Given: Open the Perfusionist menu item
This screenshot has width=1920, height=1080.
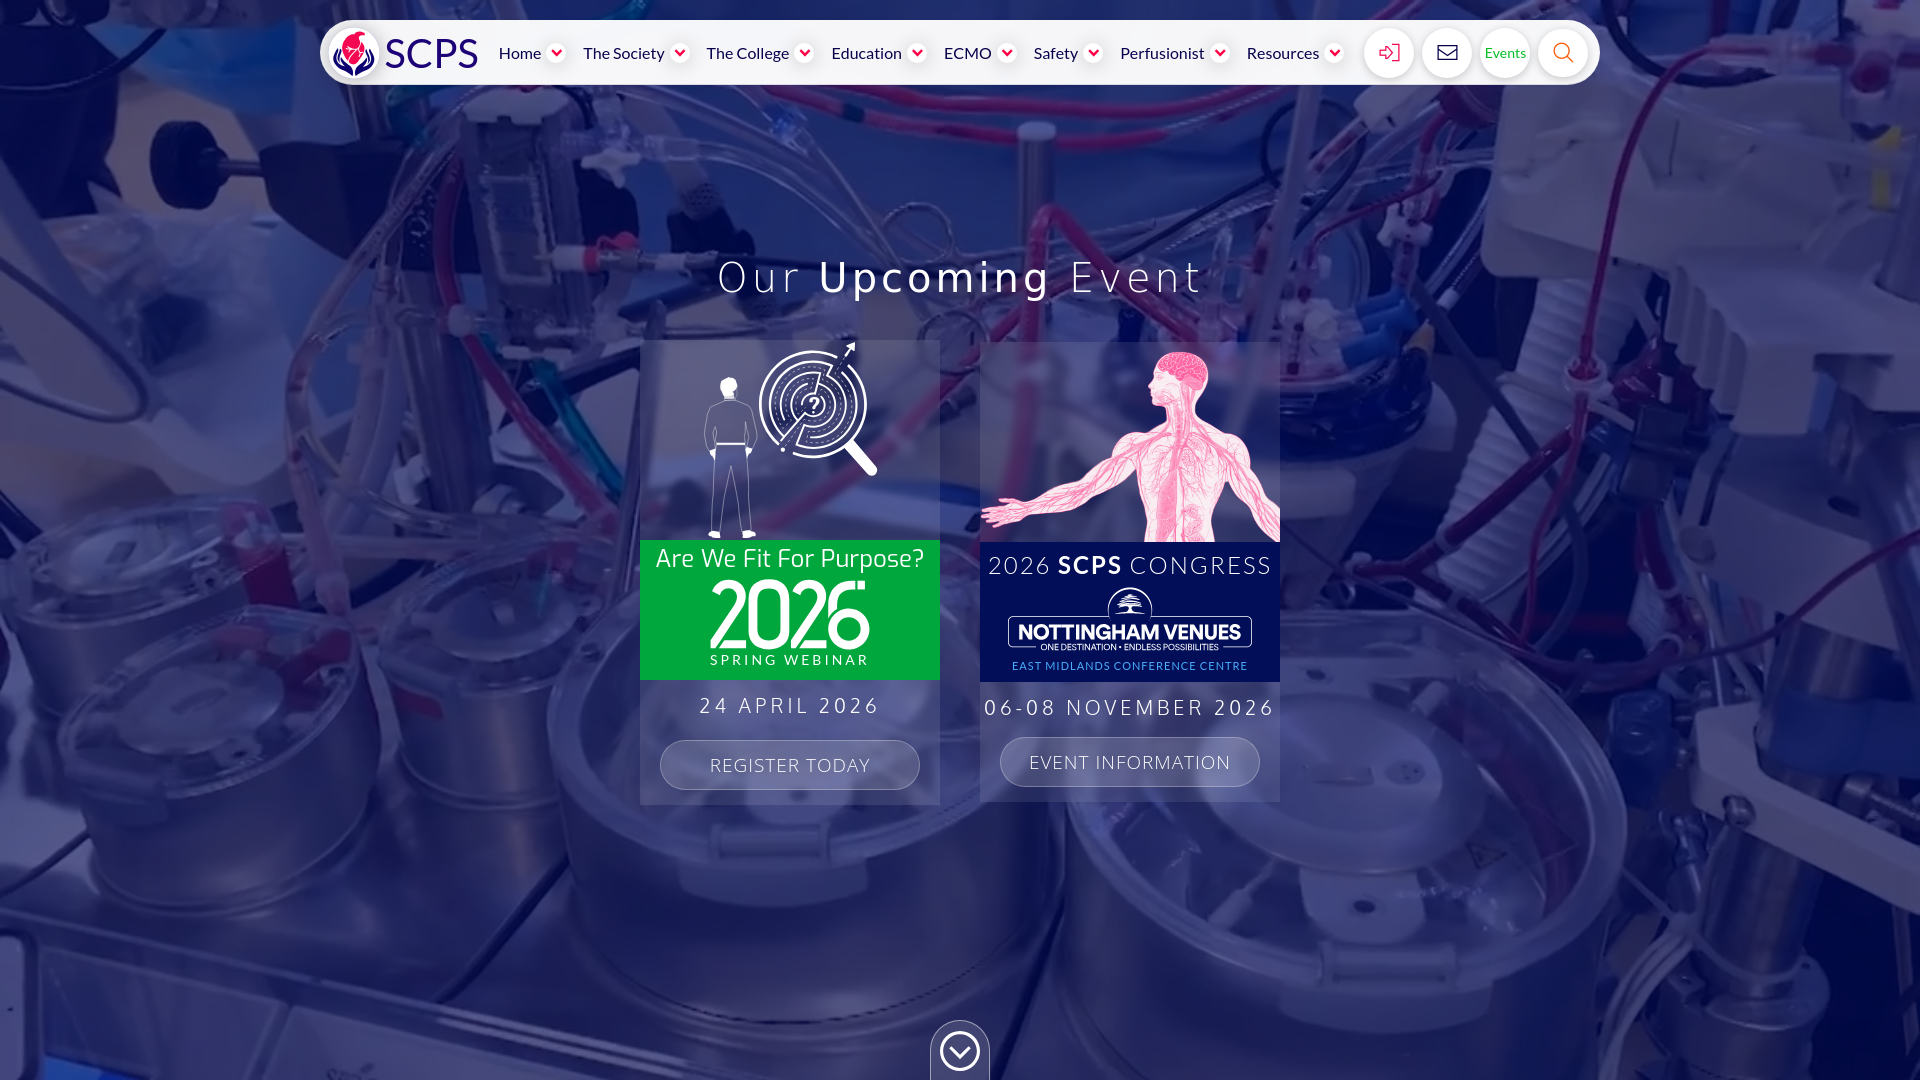Looking at the screenshot, I should pyautogui.click(x=1162, y=53).
